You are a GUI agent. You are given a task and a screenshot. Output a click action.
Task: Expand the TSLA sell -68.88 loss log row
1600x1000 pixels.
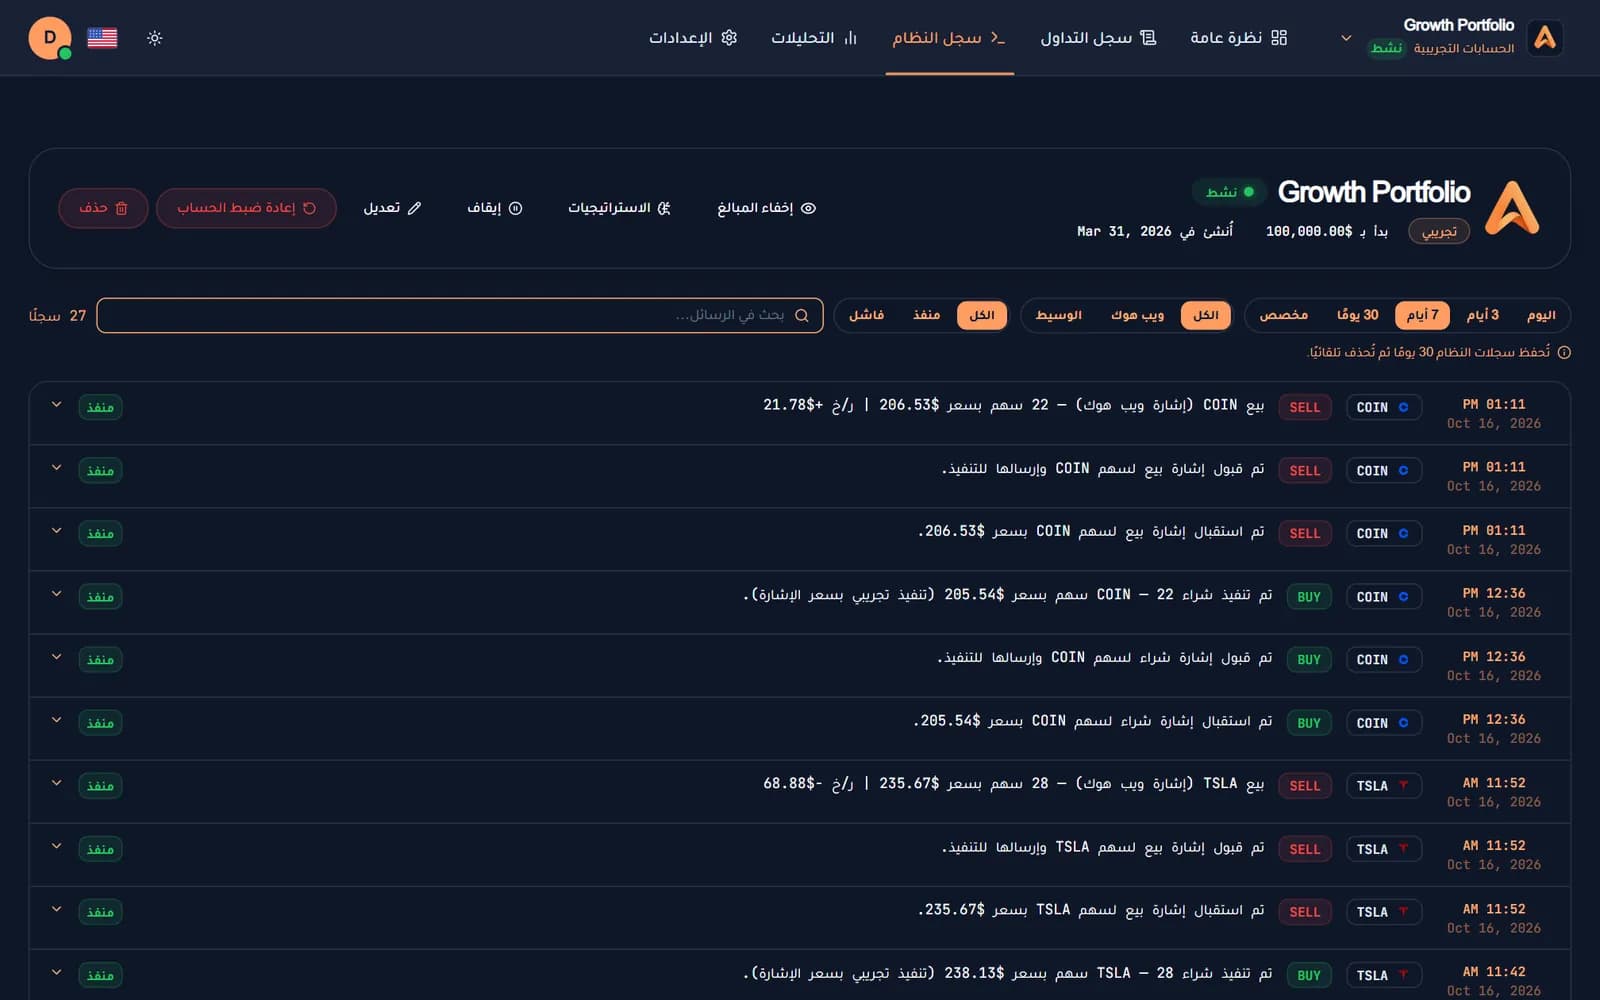click(57, 783)
